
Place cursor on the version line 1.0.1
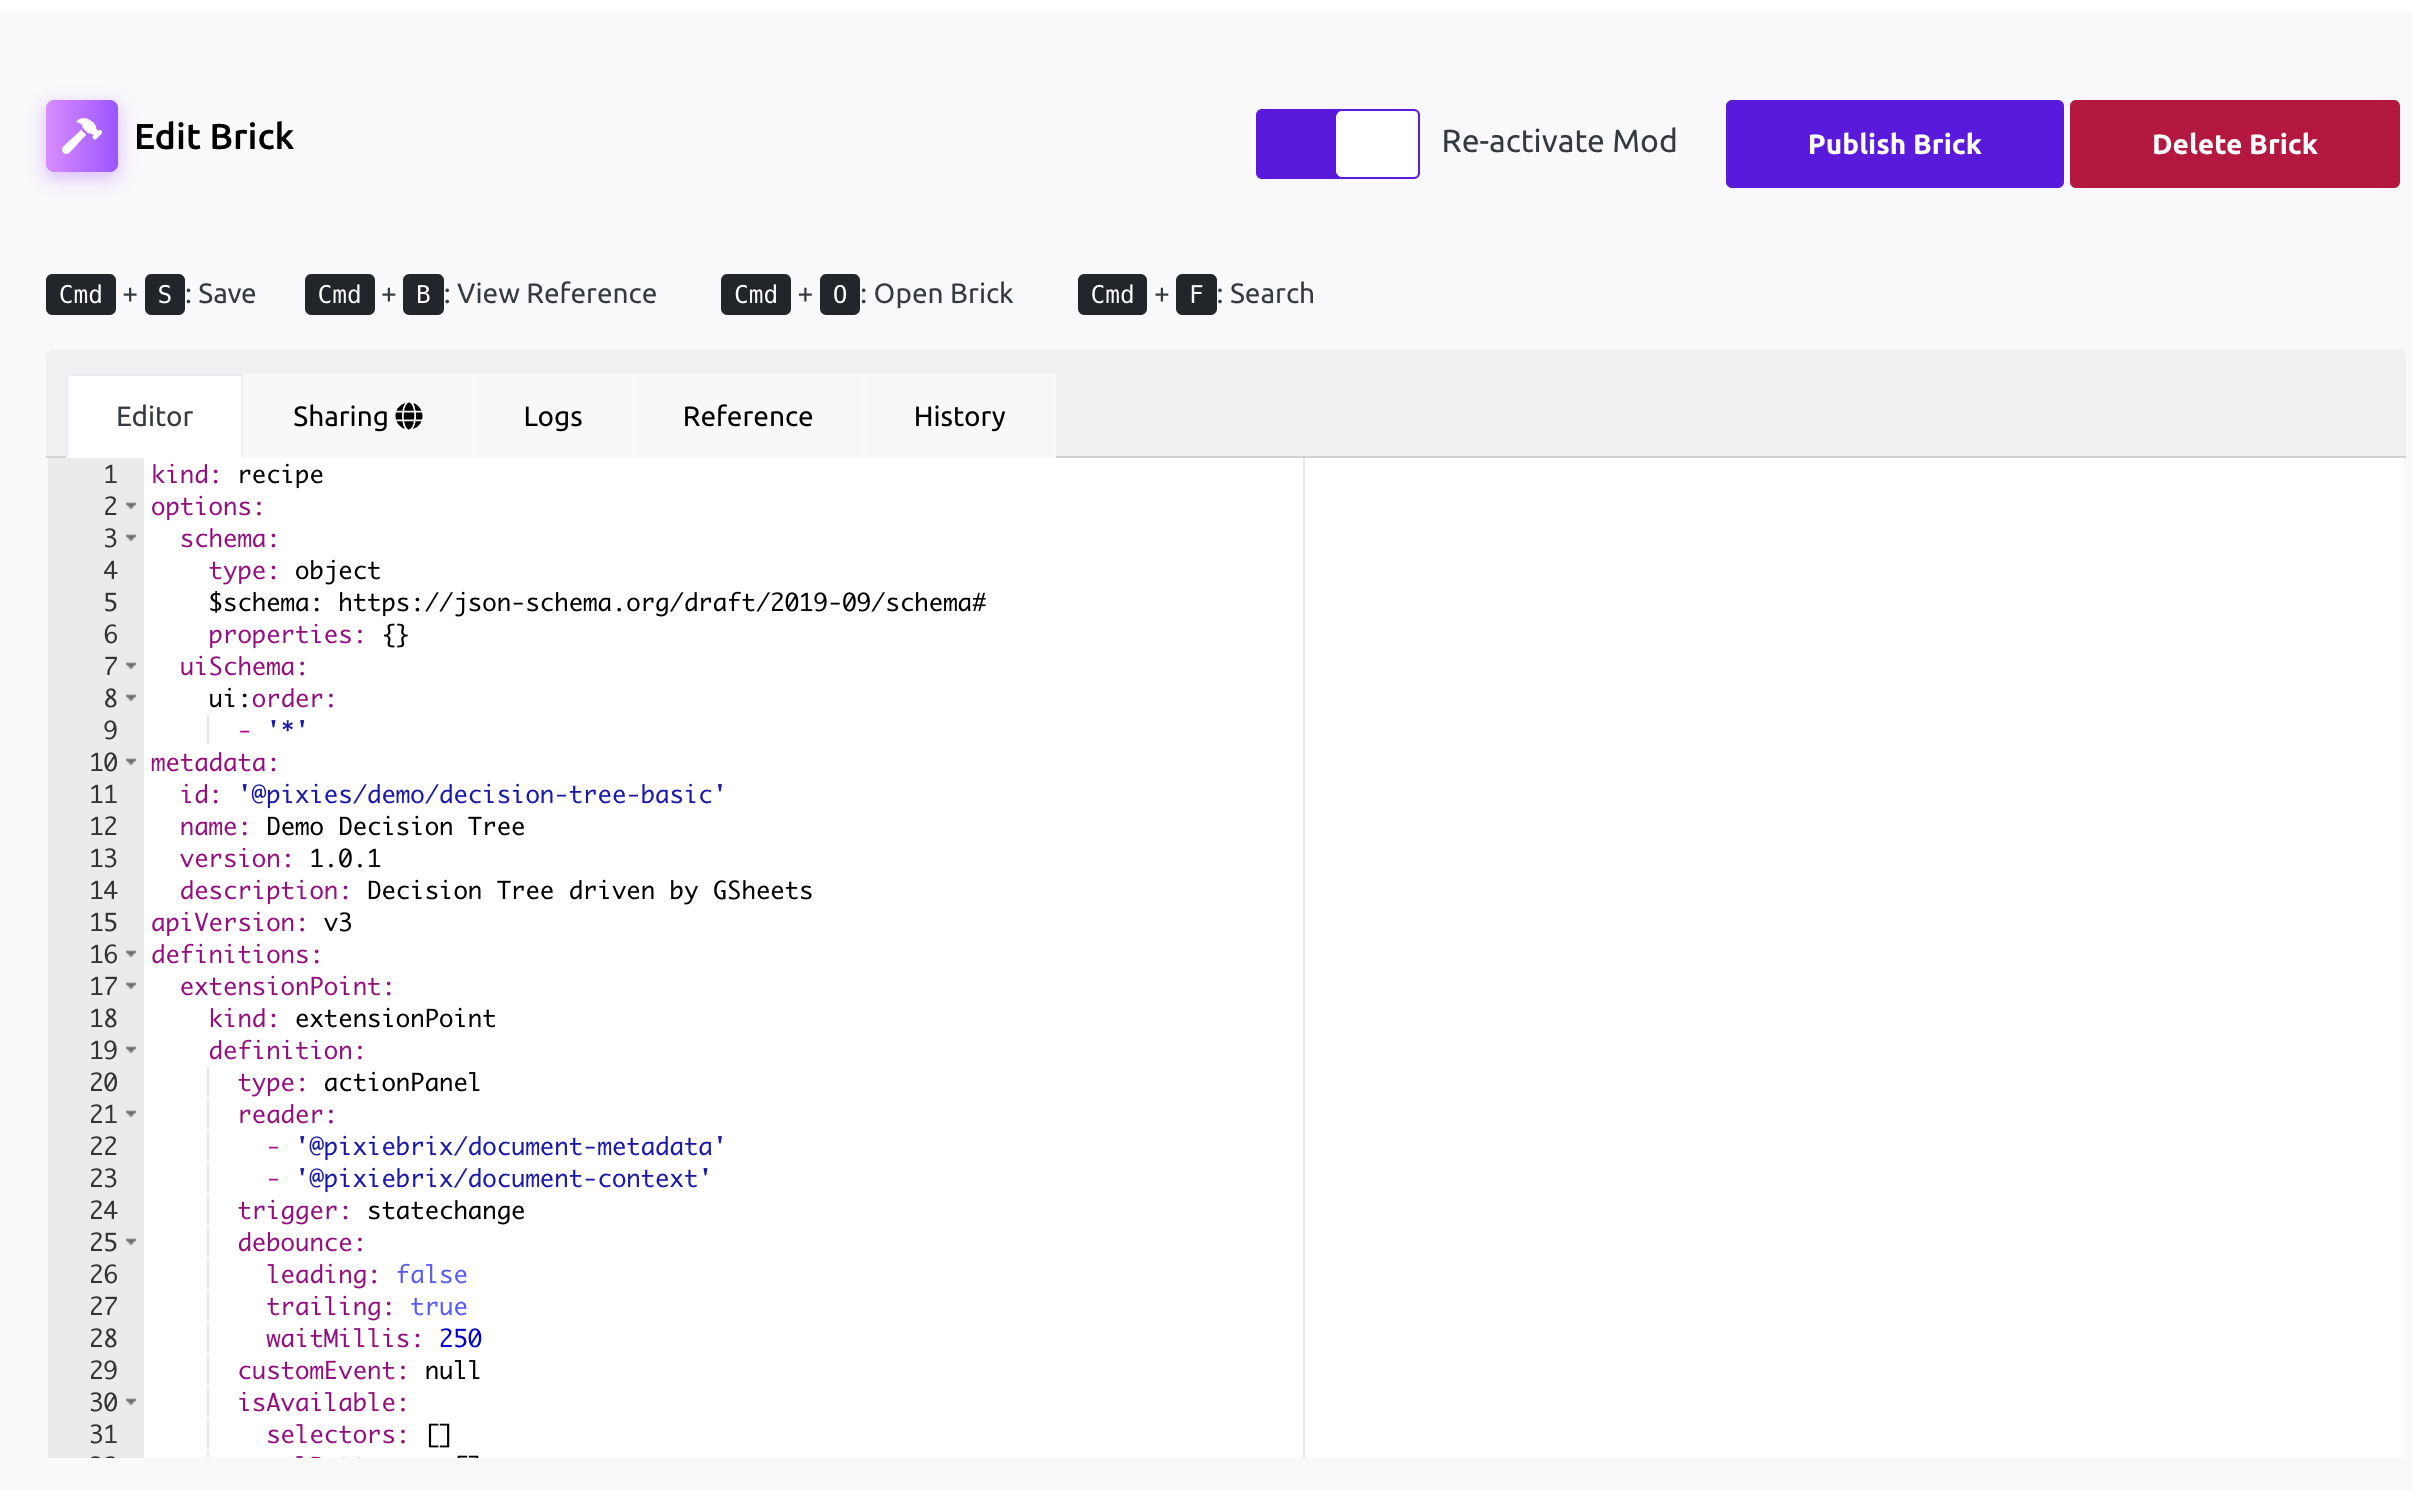pyautogui.click(x=344, y=859)
